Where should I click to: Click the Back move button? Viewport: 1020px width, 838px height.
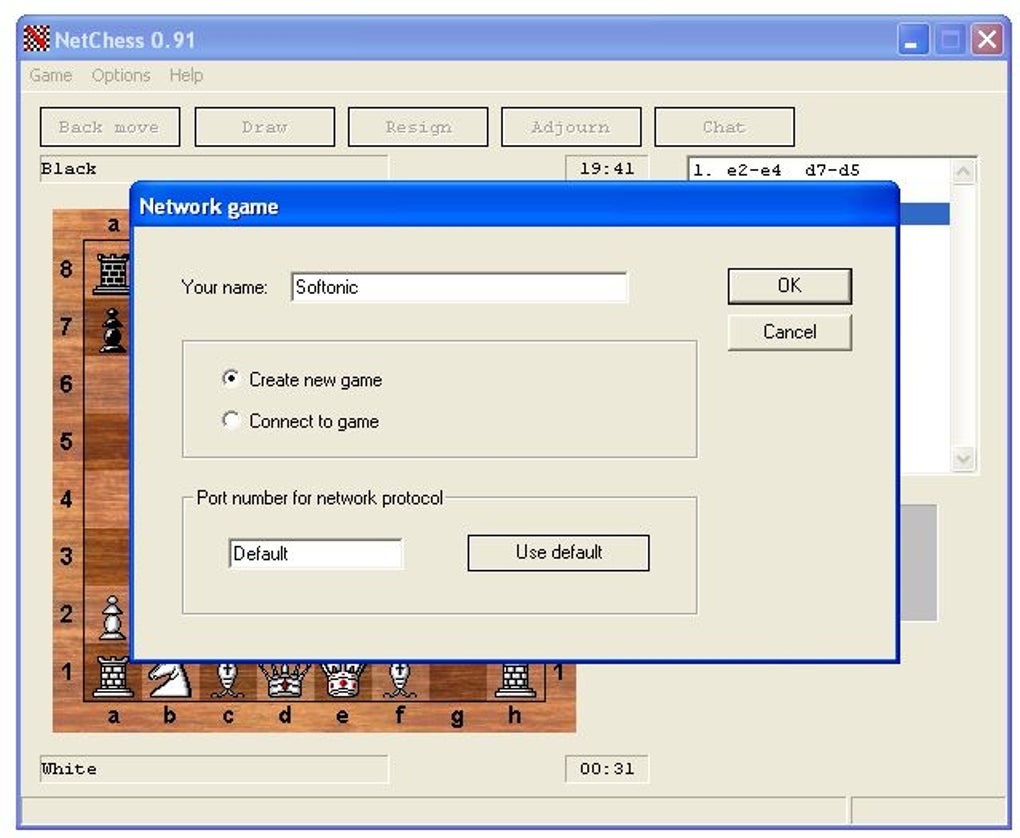(109, 127)
